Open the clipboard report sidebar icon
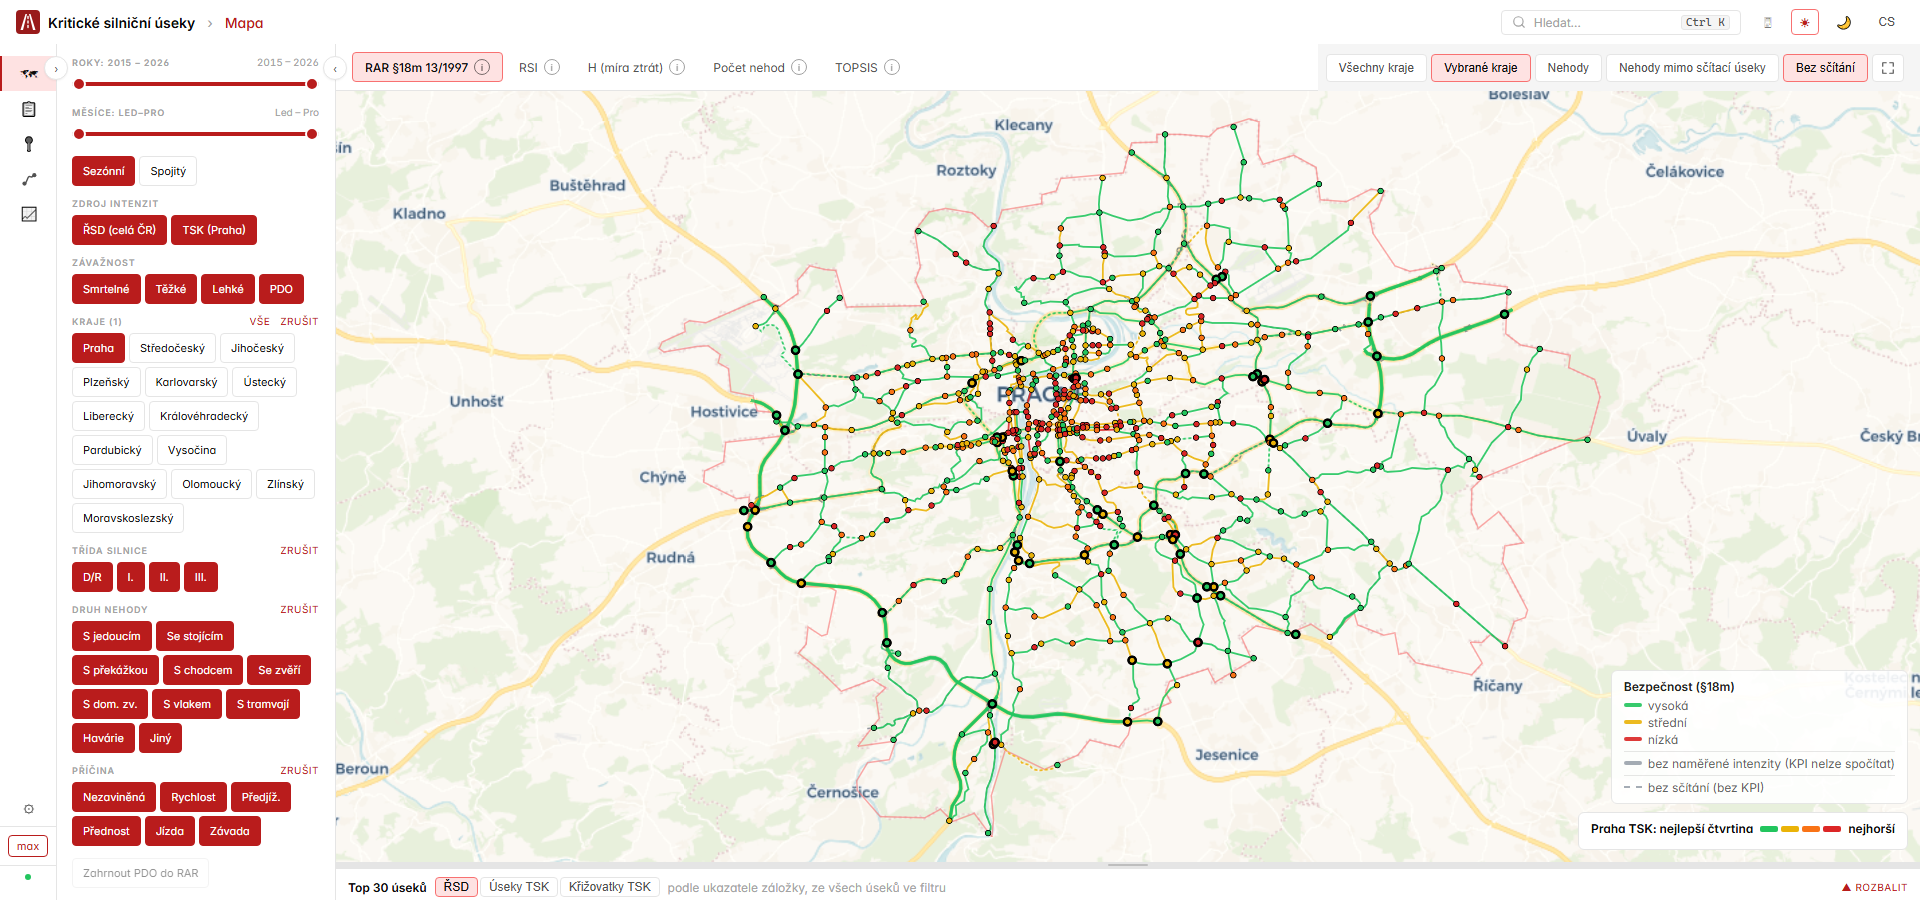This screenshot has width=1920, height=900. tap(29, 109)
